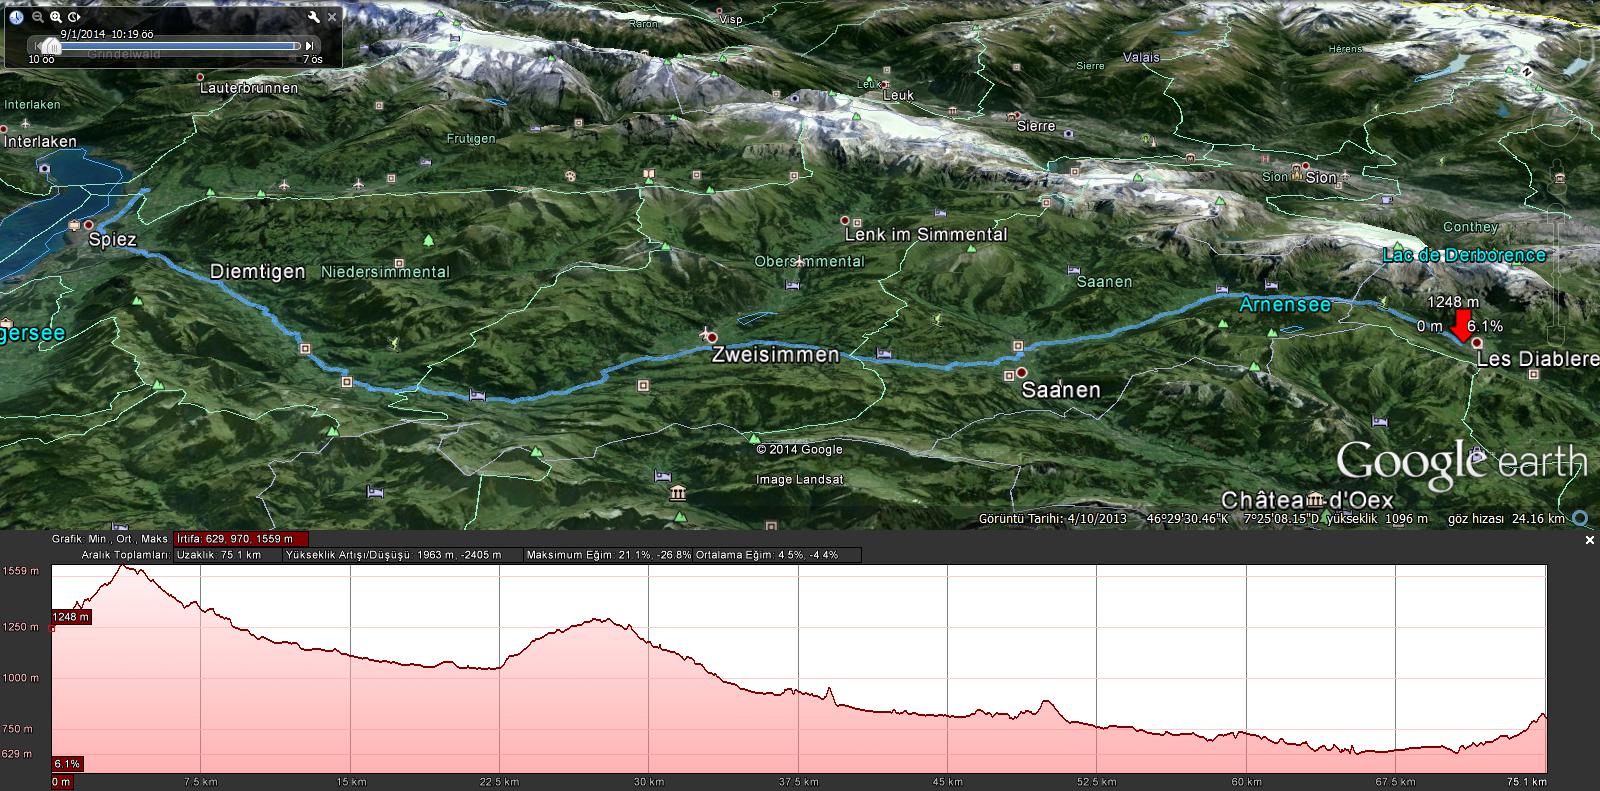Click the Spiez place marker
Image resolution: width=1600 pixels, height=791 pixels.
click(x=88, y=226)
